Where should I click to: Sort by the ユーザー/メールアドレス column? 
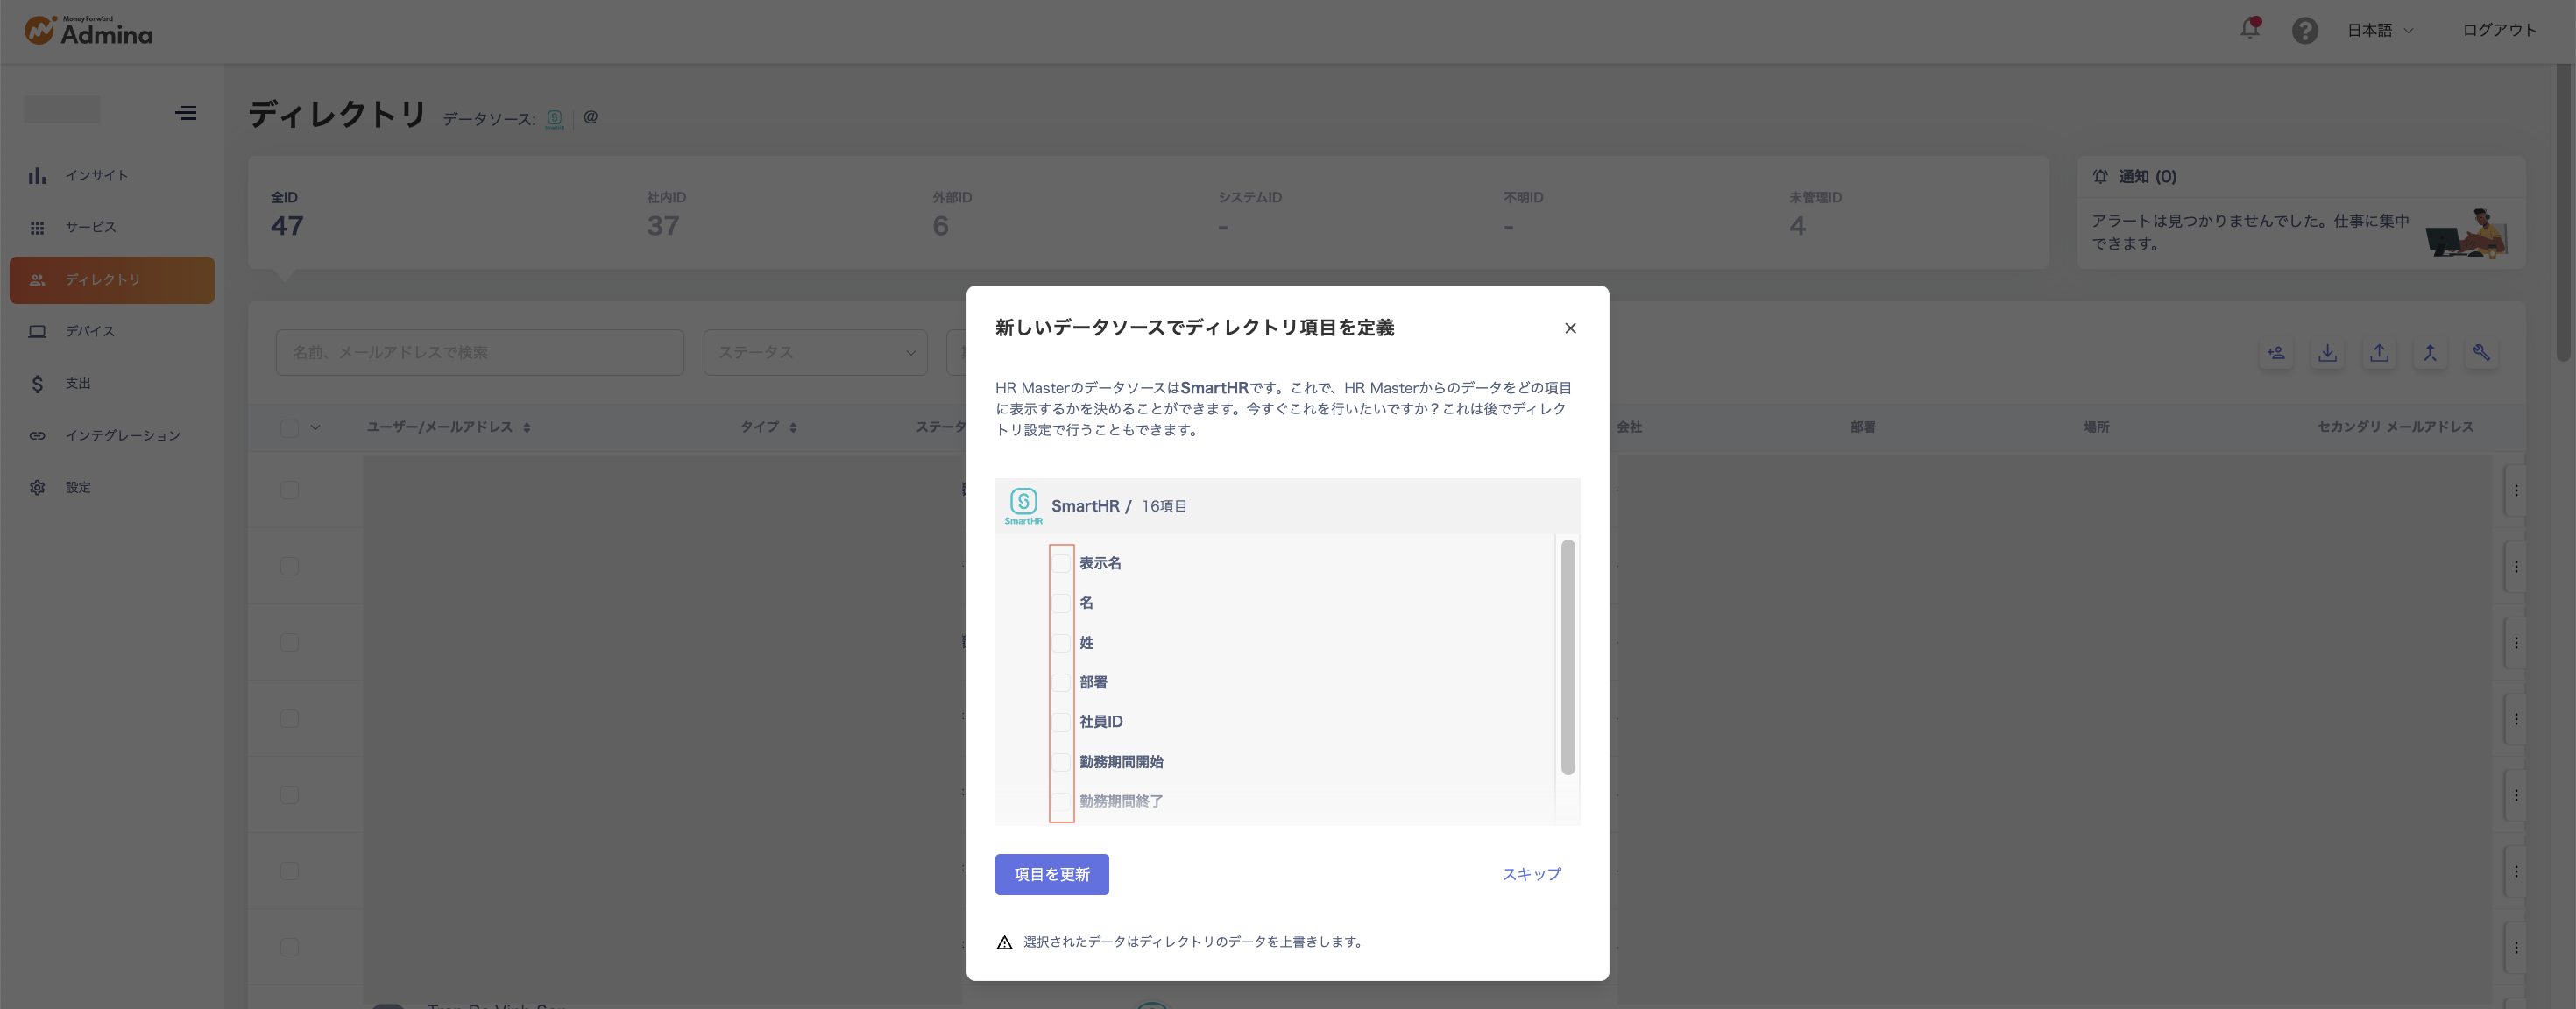[448, 427]
